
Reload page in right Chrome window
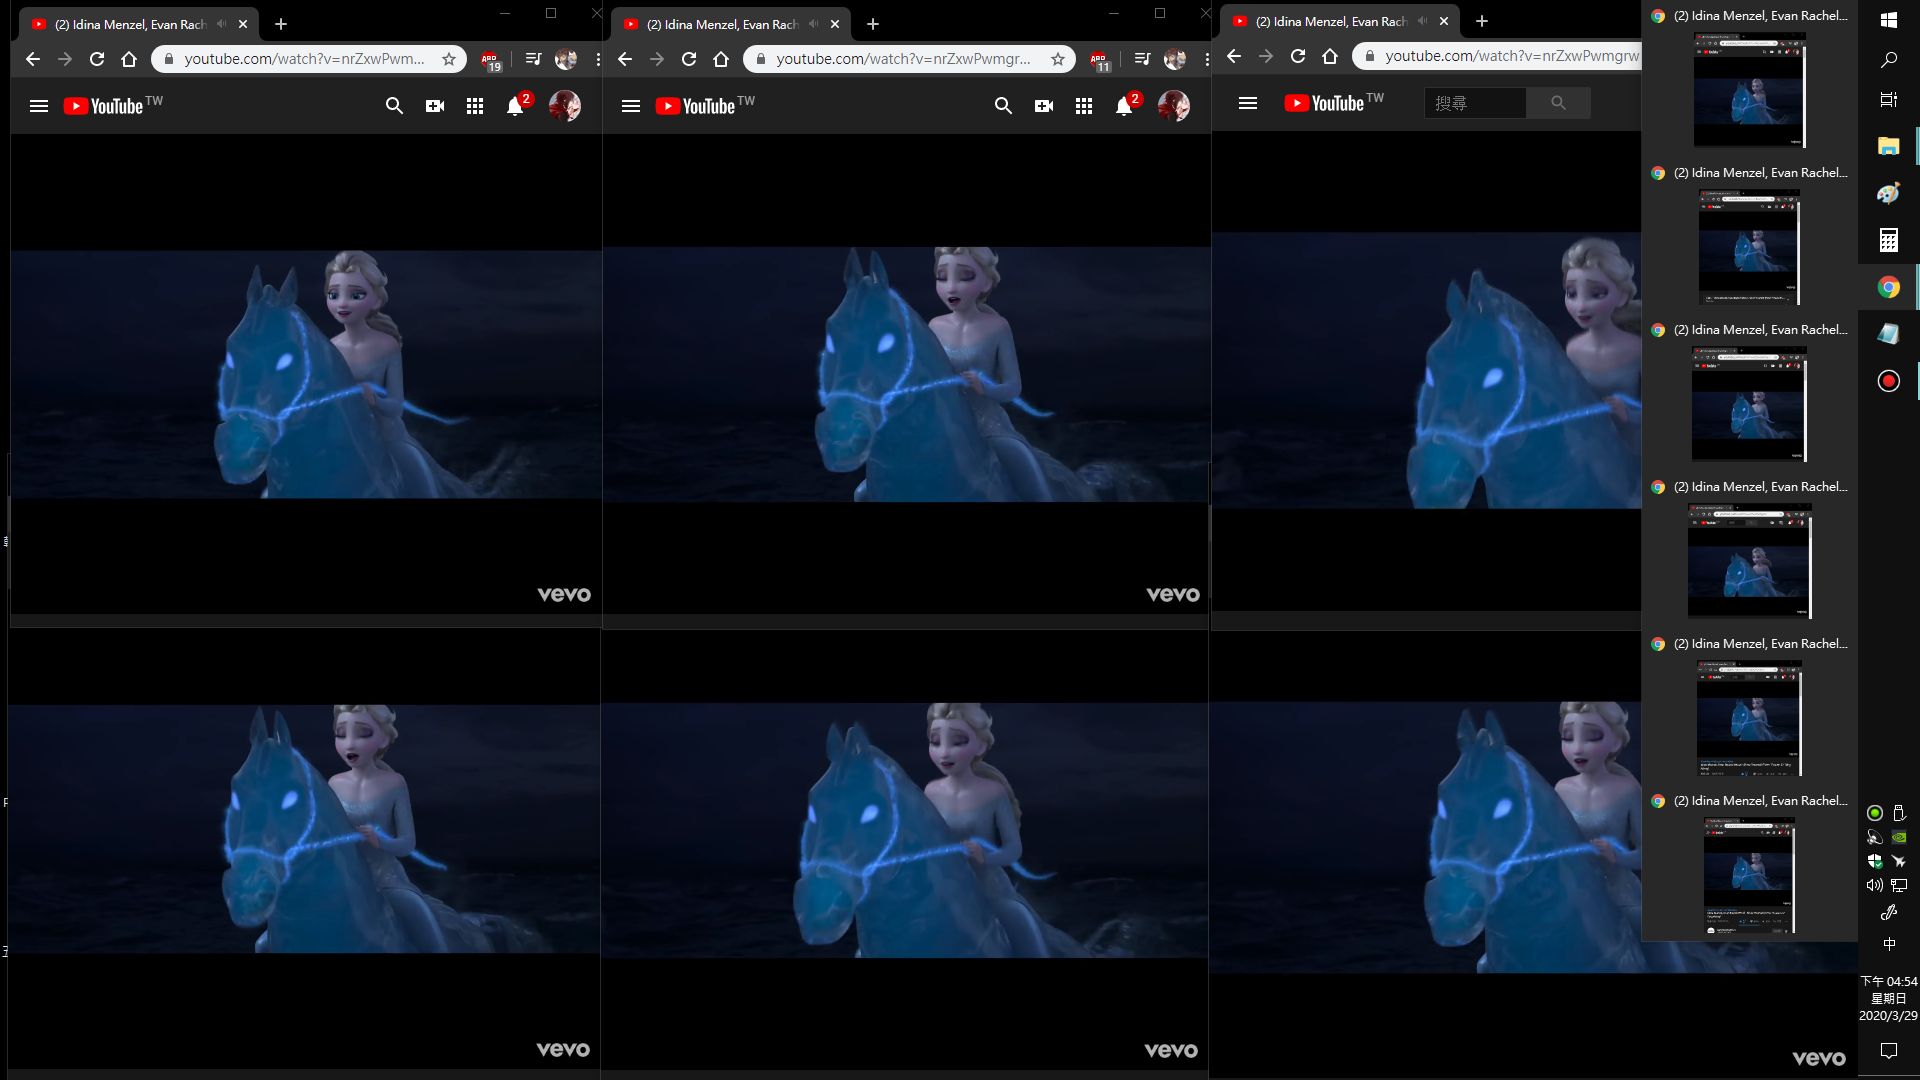pyautogui.click(x=1298, y=56)
